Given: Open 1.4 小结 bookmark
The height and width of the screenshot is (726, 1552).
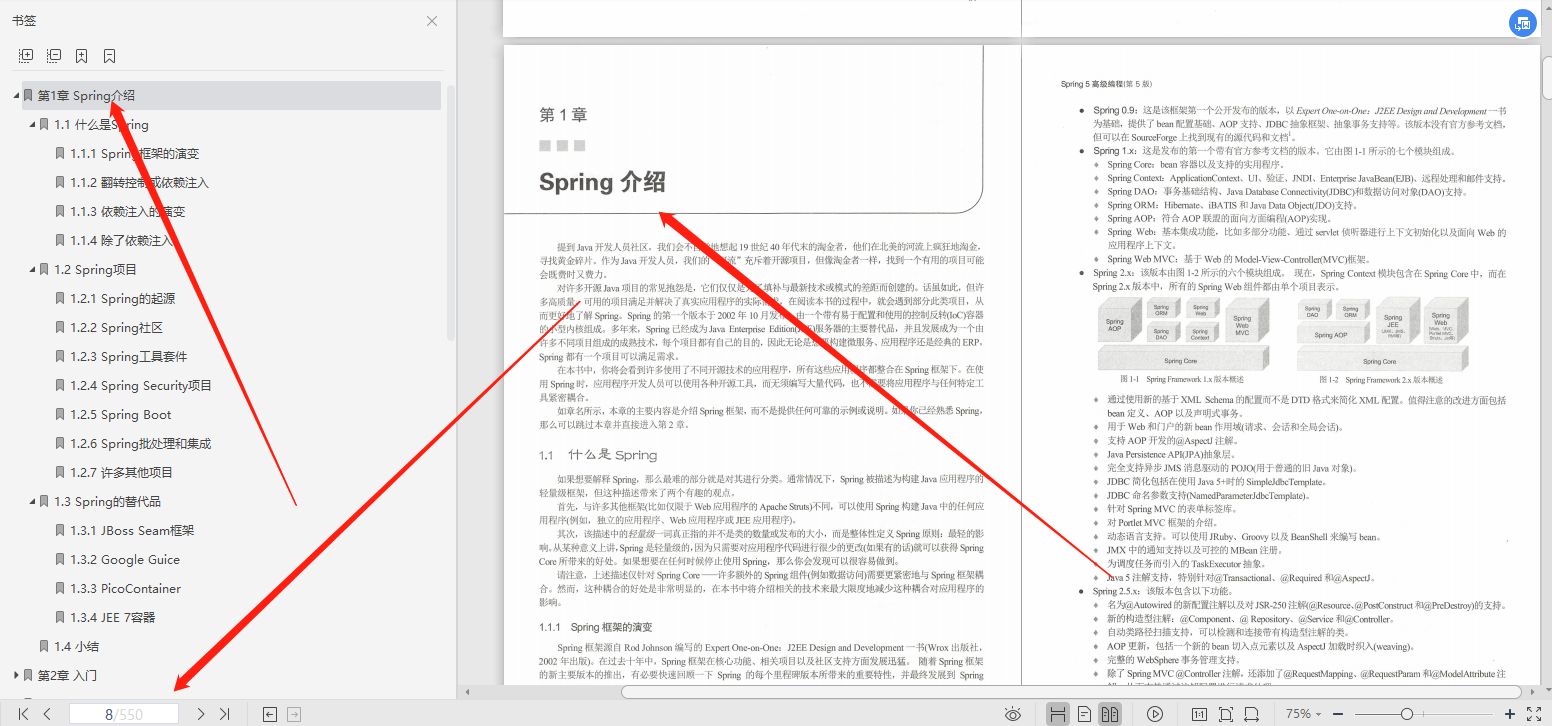Looking at the screenshot, I should (x=76, y=647).
